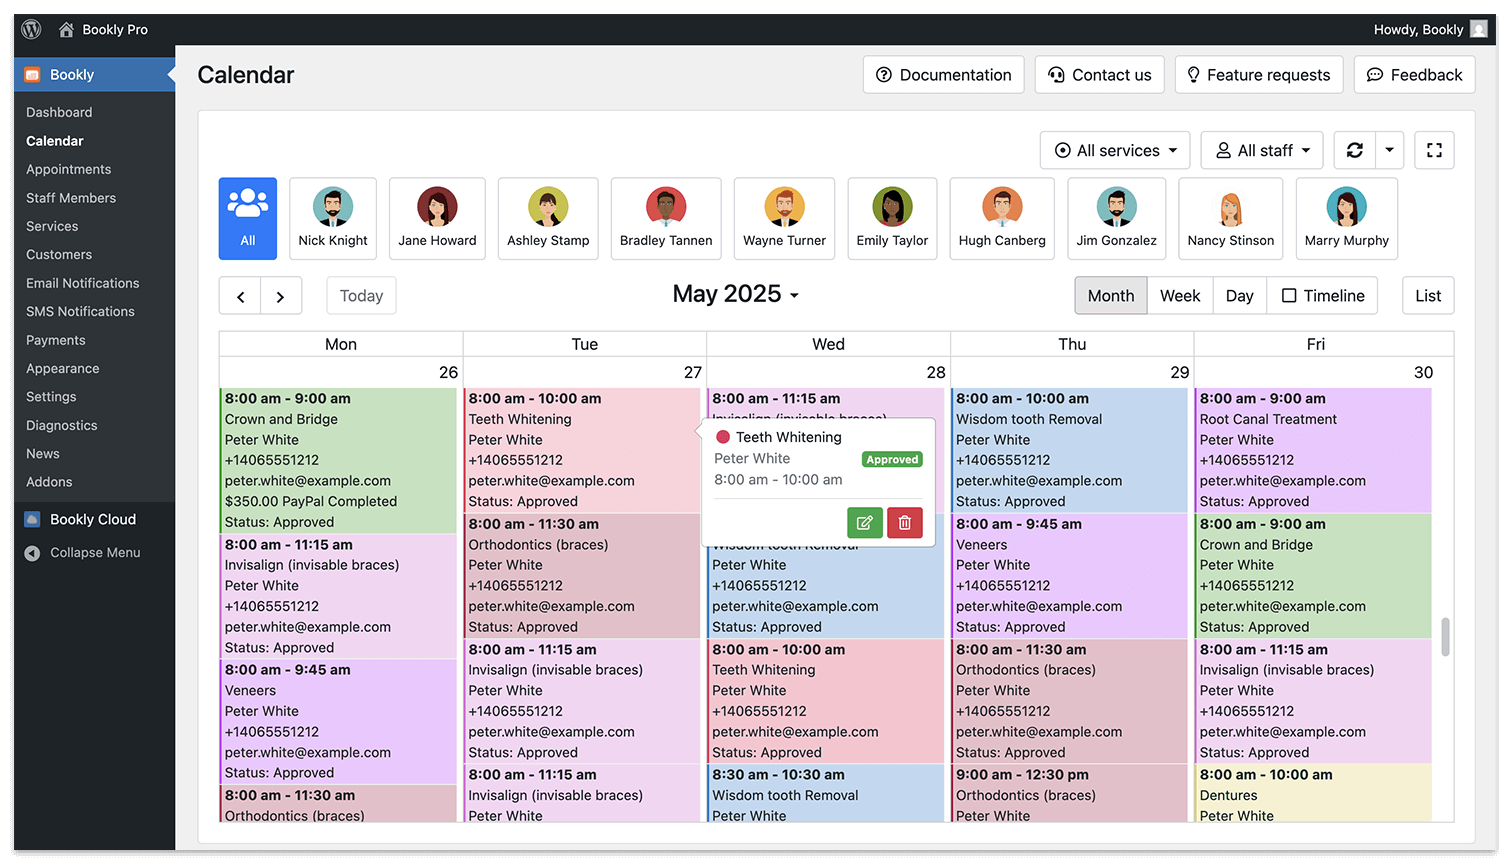The image size is (1510, 864).
Task: Click the WordPress logo icon
Action: click(32, 29)
